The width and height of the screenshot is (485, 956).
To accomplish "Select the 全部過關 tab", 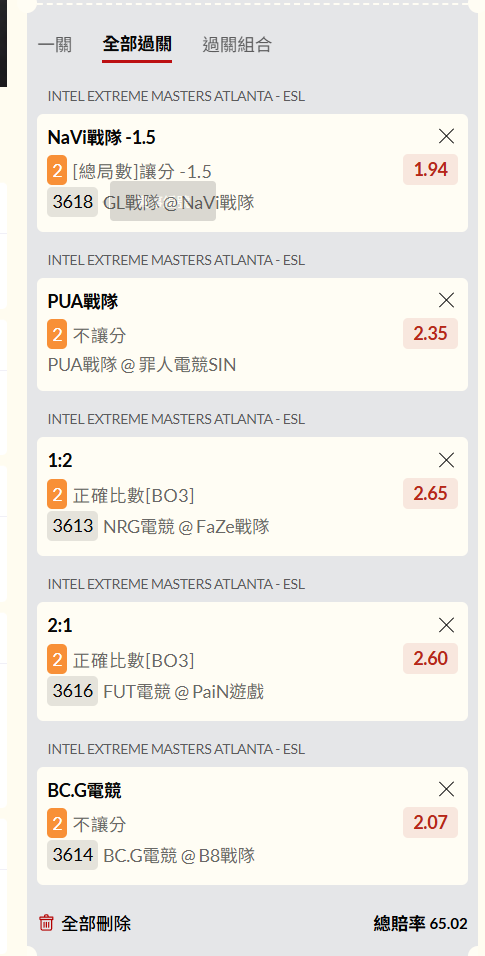I will tap(137, 45).
